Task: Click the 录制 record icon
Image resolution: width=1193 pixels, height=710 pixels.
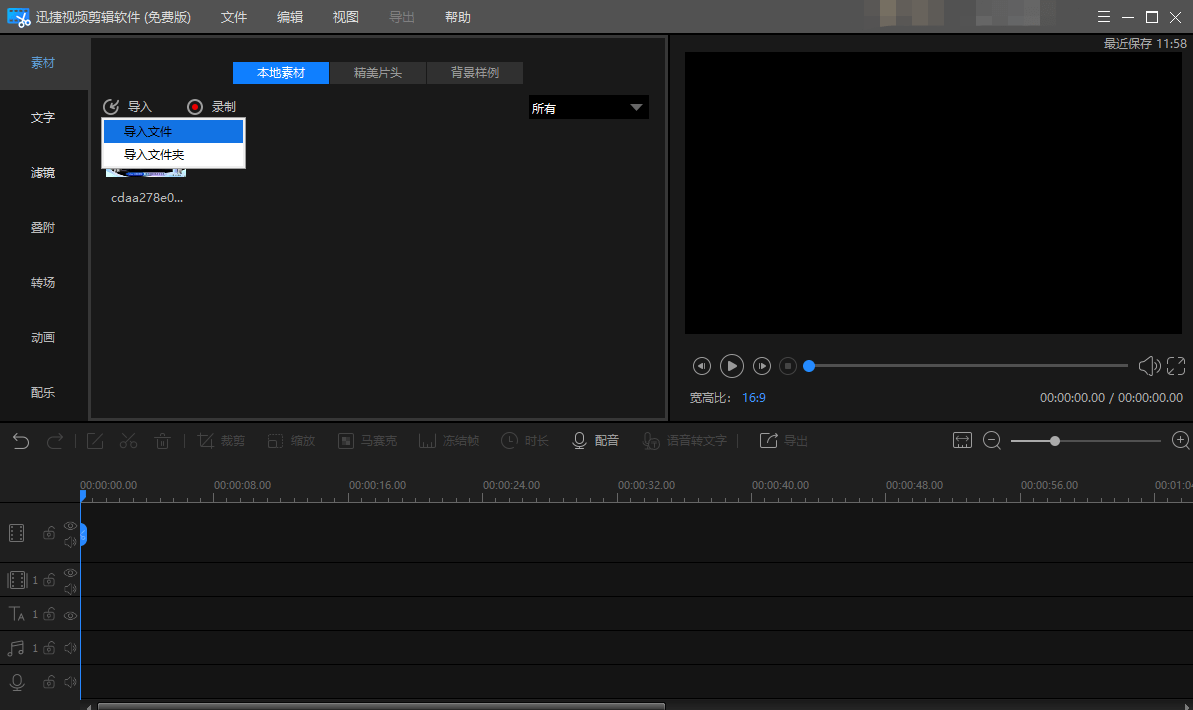Action: tap(195, 107)
